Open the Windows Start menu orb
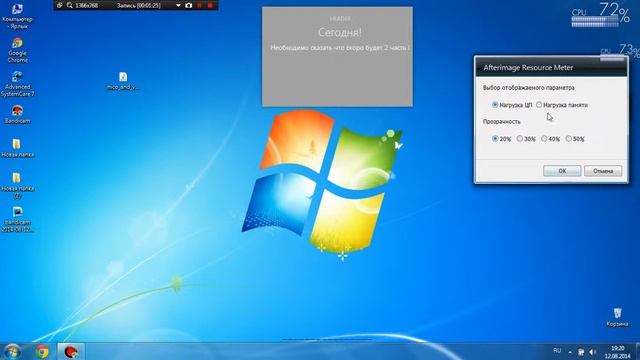 [x=12, y=351]
